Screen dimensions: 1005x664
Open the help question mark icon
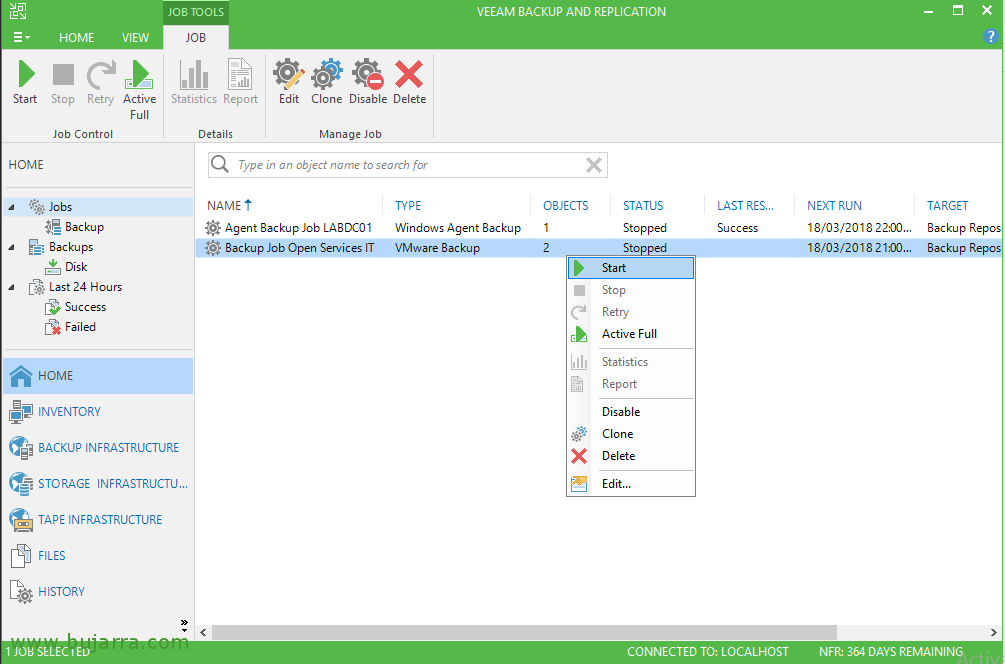(991, 37)
